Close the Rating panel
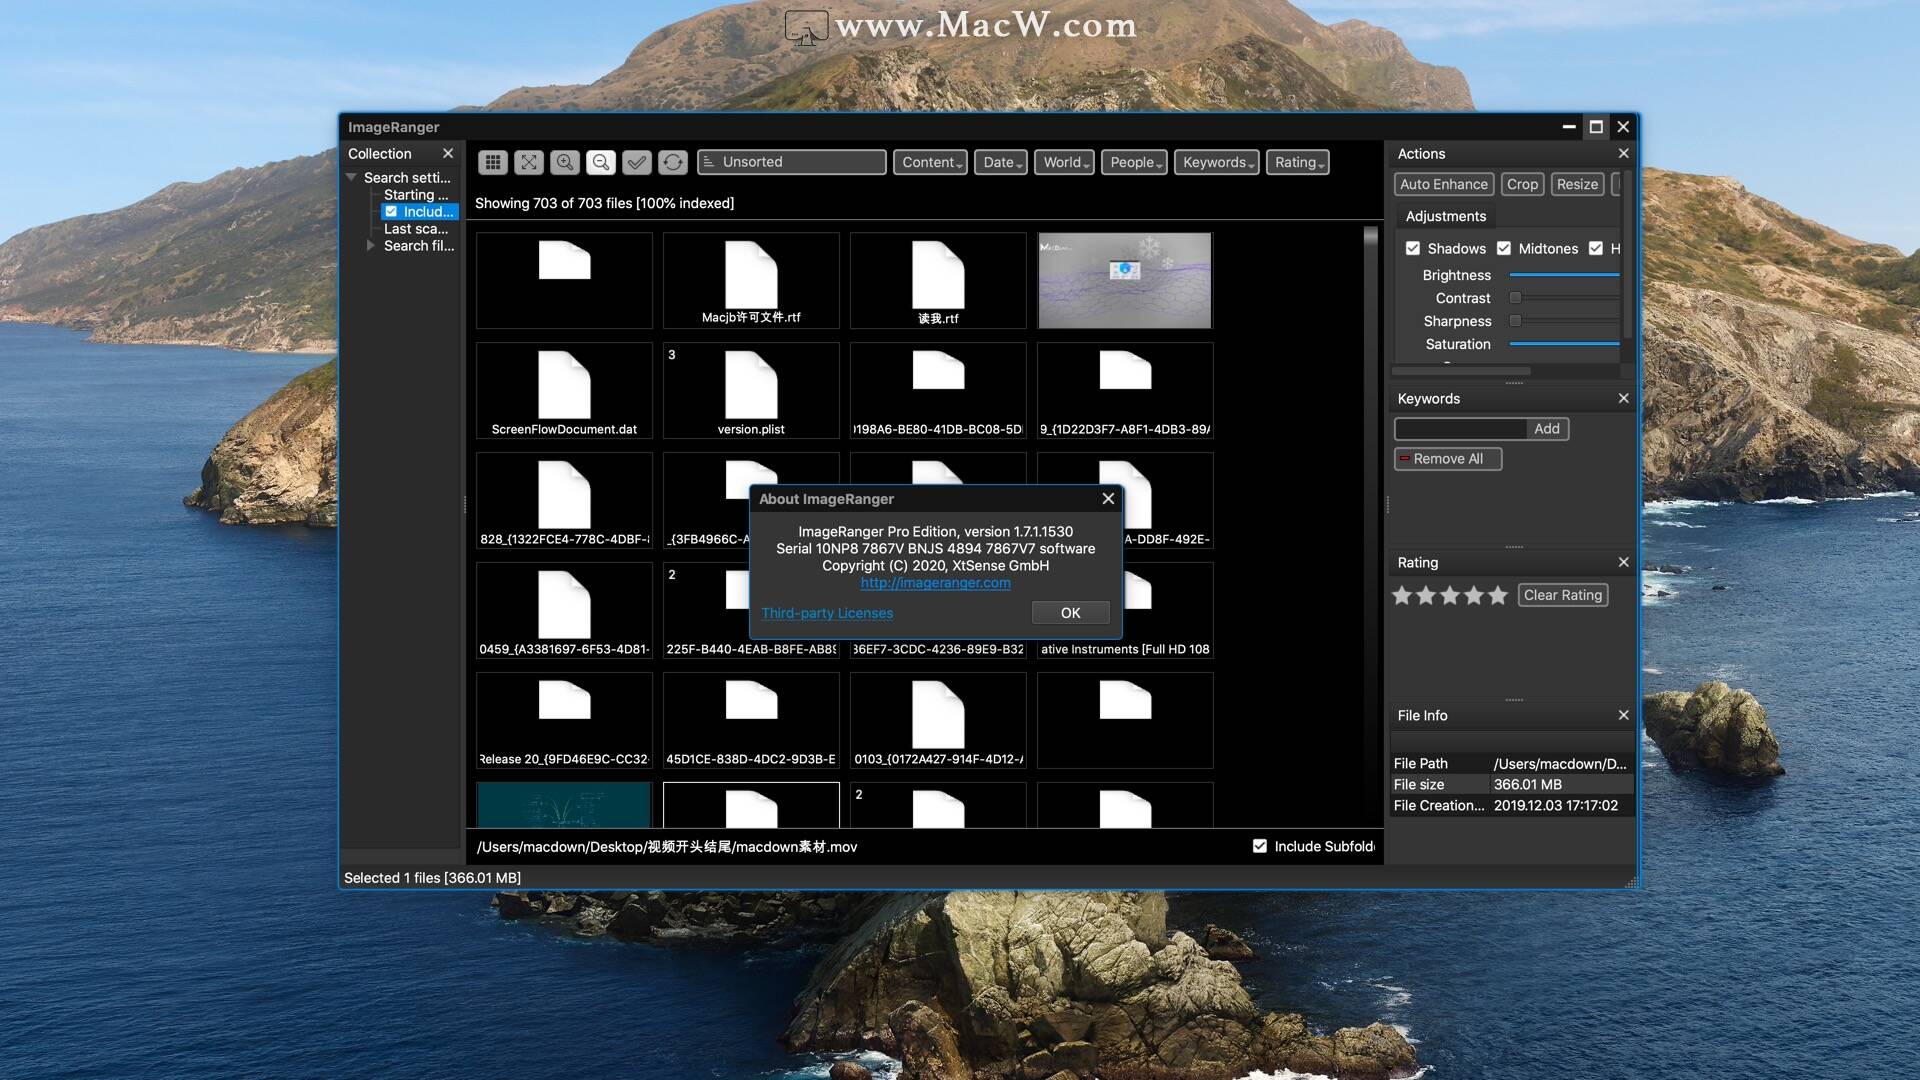This screenshot has width=1920, height=1080. [x=1623, y=562]
